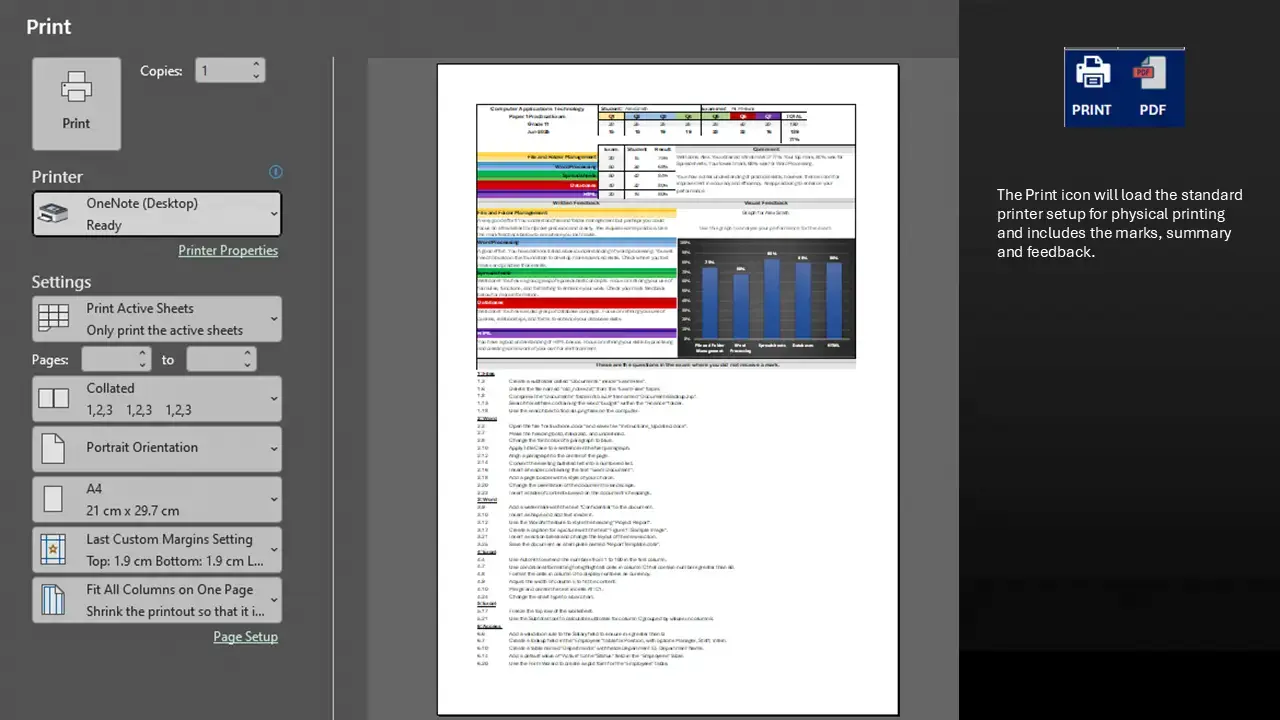The width and height of the screenshot is (1280, 720).
Task: Click the PDF export icon
Action: pos(1152,87)
